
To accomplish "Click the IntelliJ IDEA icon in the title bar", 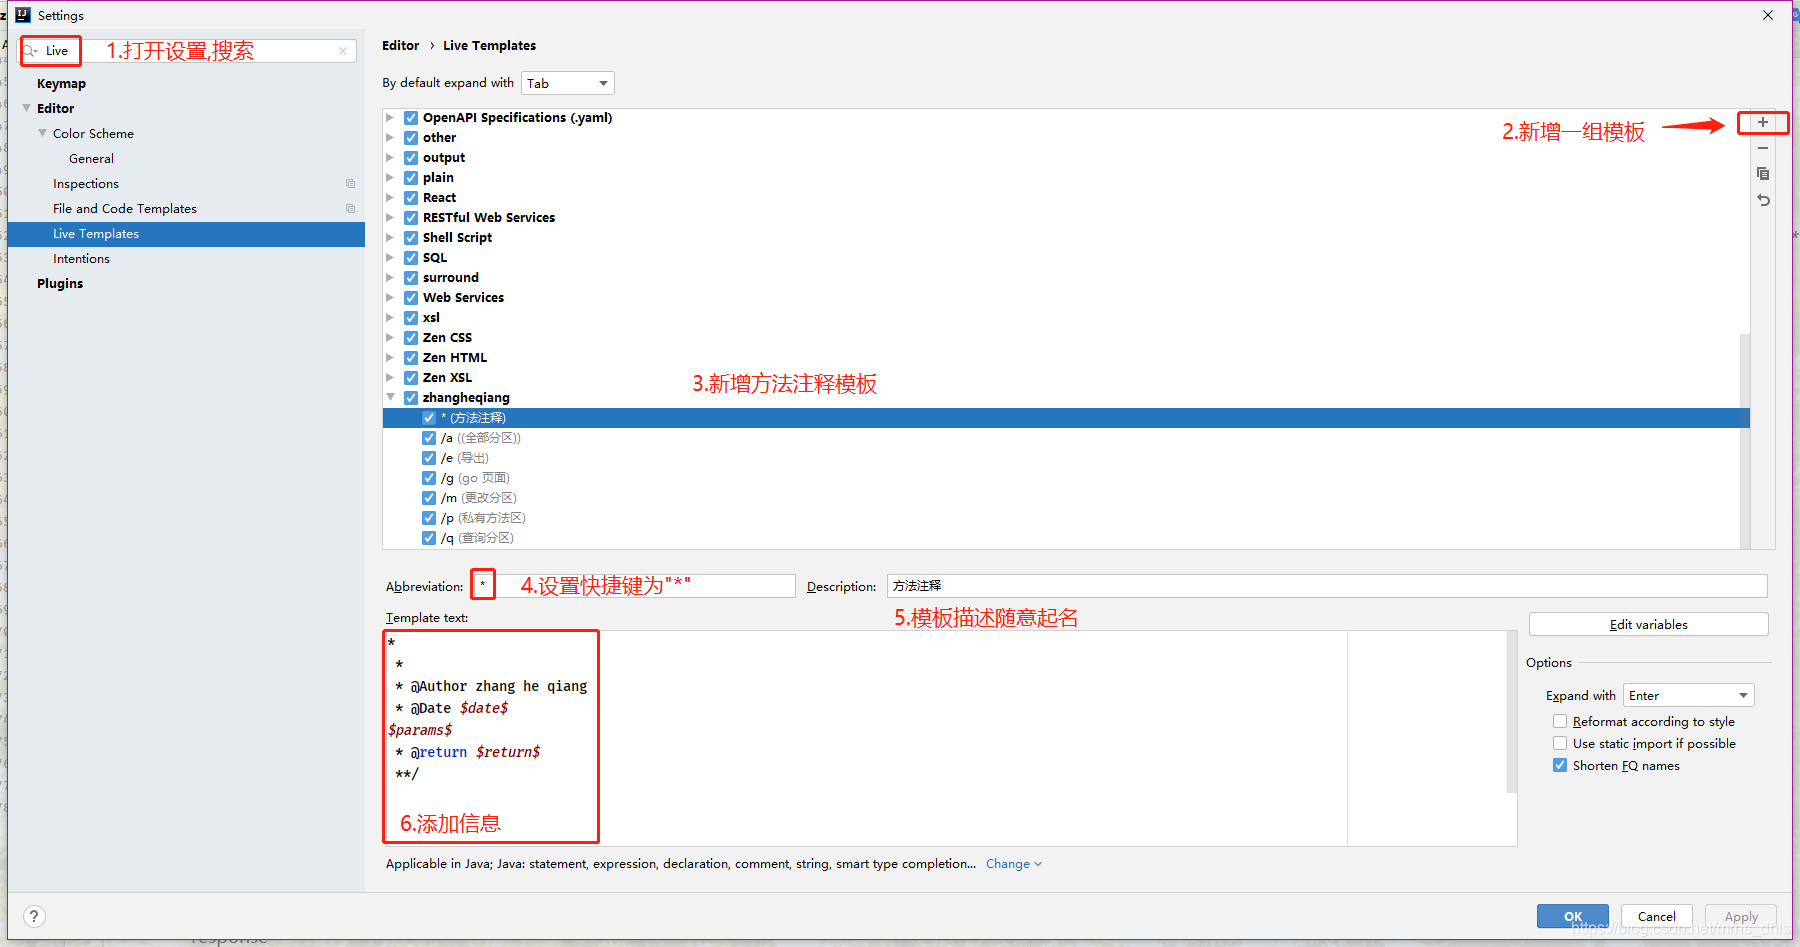I will click(24, 15).
